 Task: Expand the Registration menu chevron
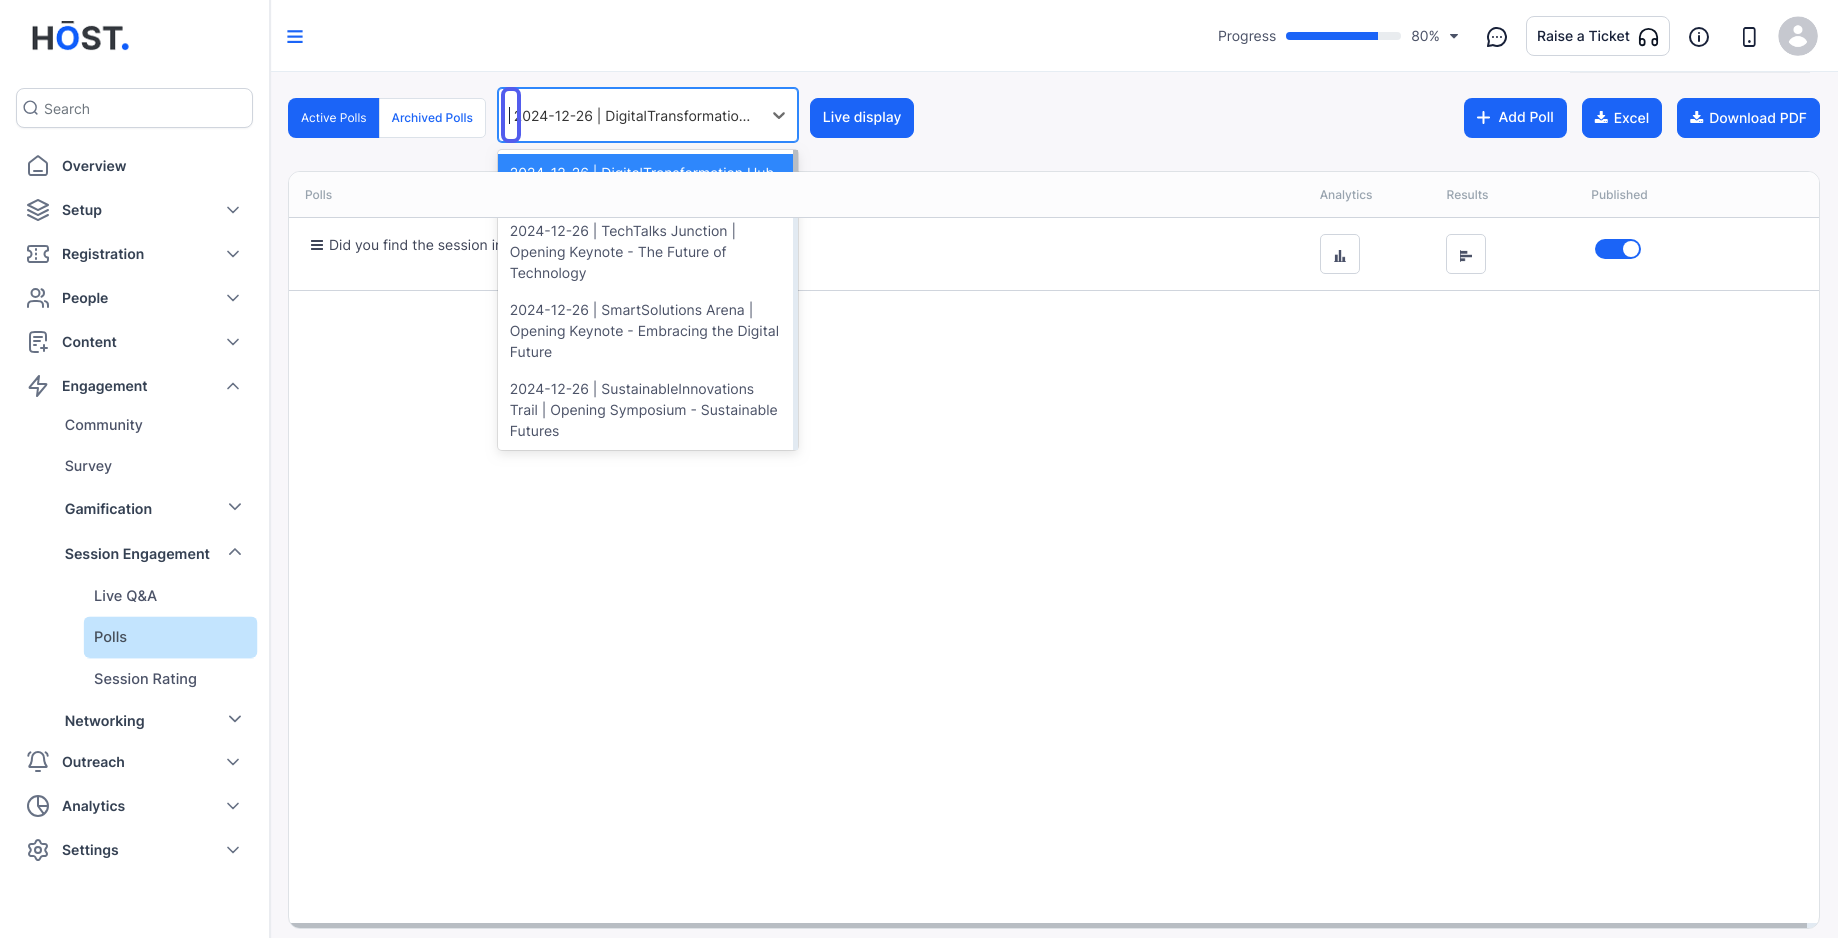point(233,254)
